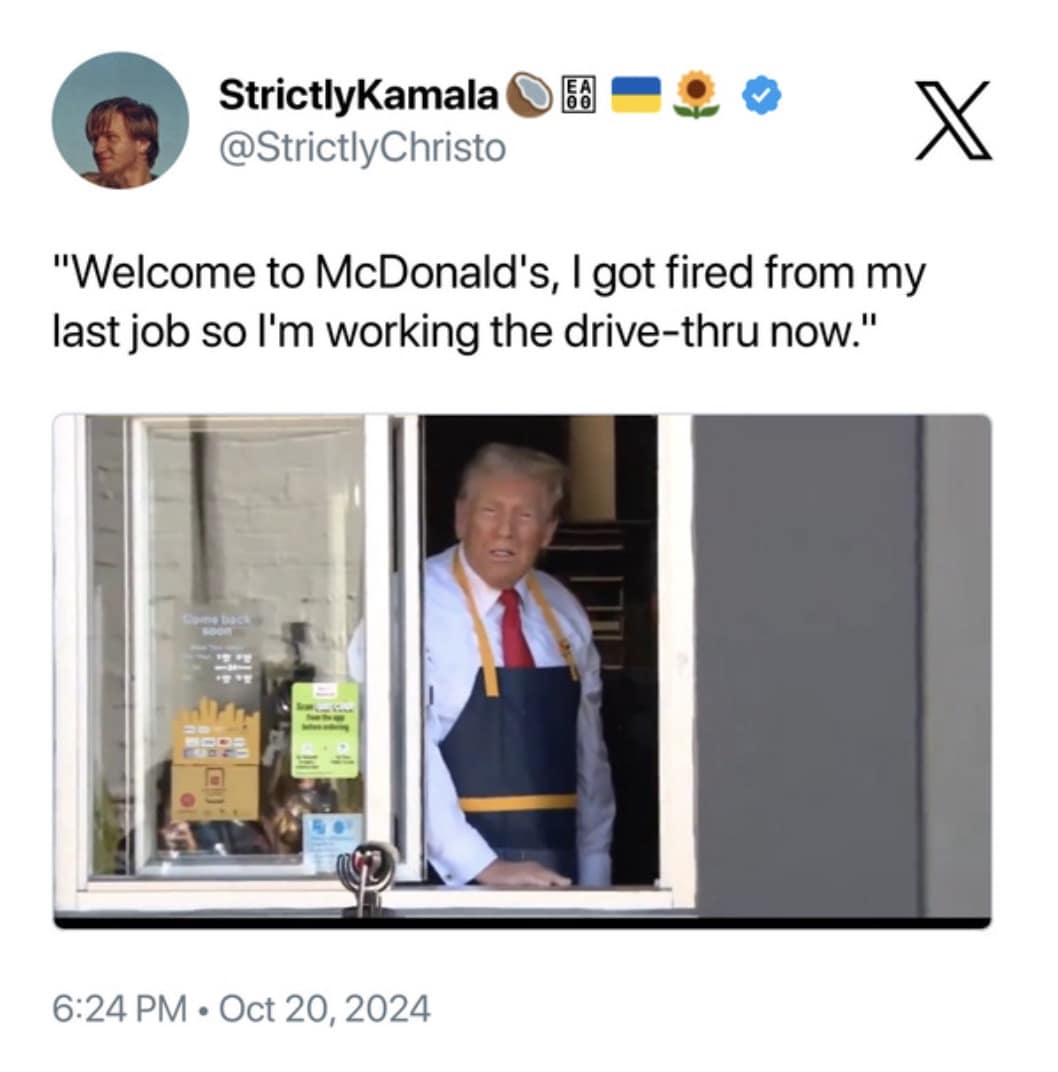
Task: Click the gray wall area of the photo
Action: coord(842,665)
